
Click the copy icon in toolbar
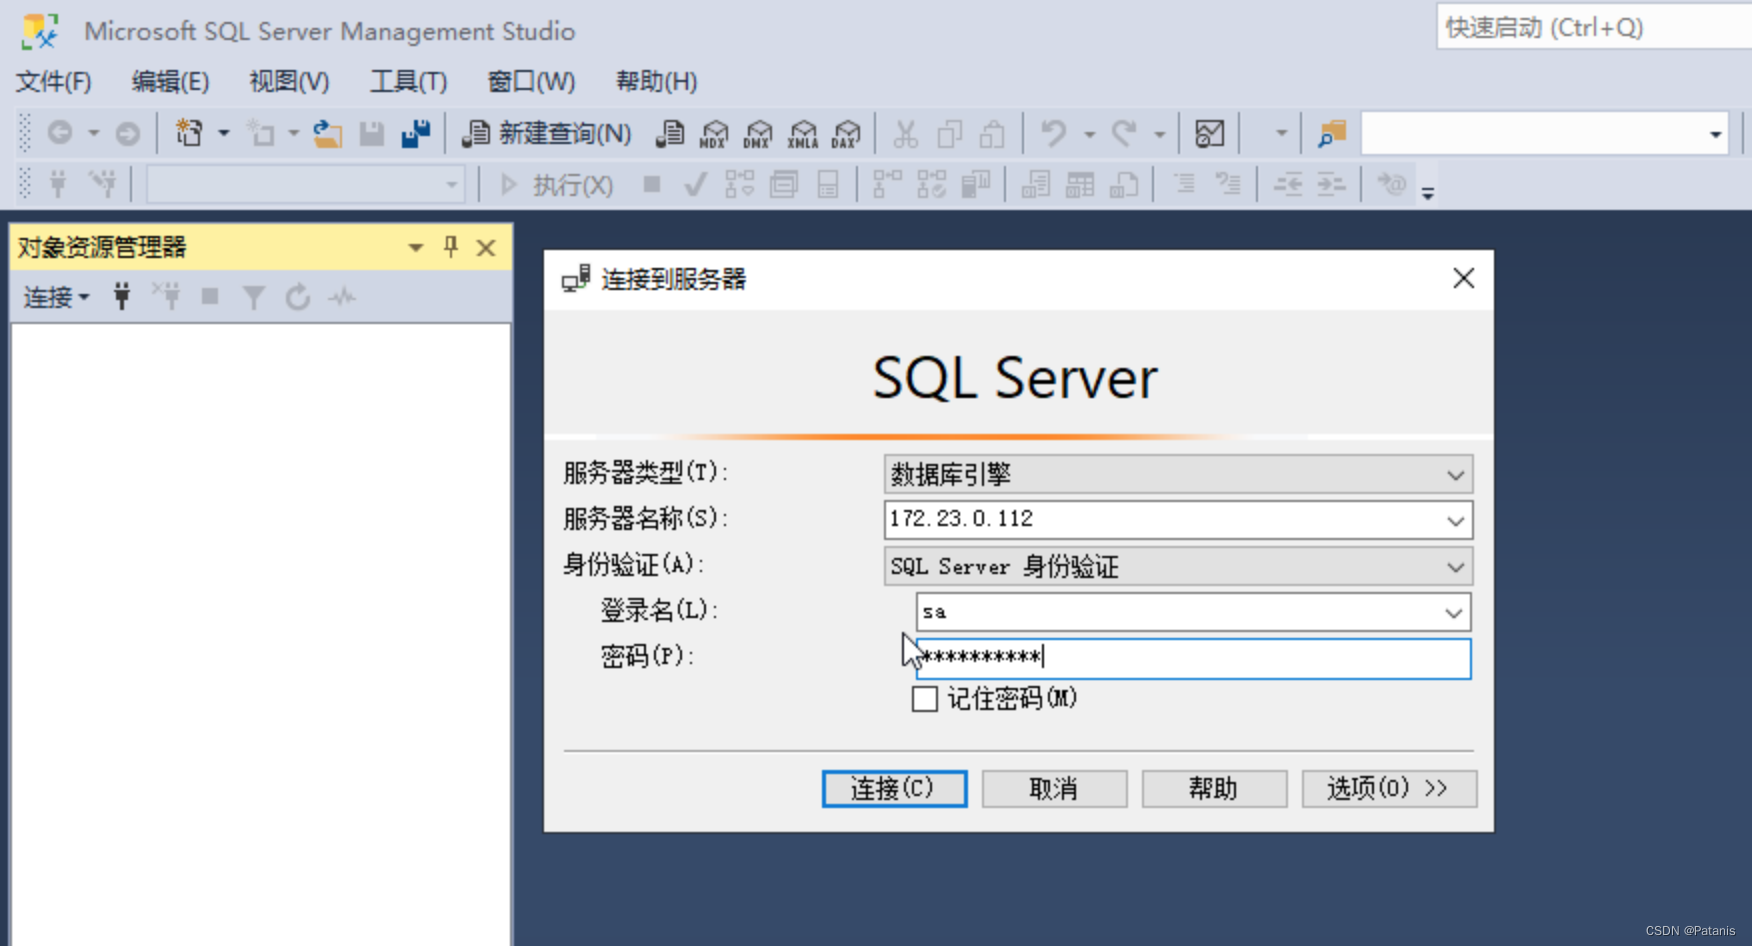click(x=950, y=133)
